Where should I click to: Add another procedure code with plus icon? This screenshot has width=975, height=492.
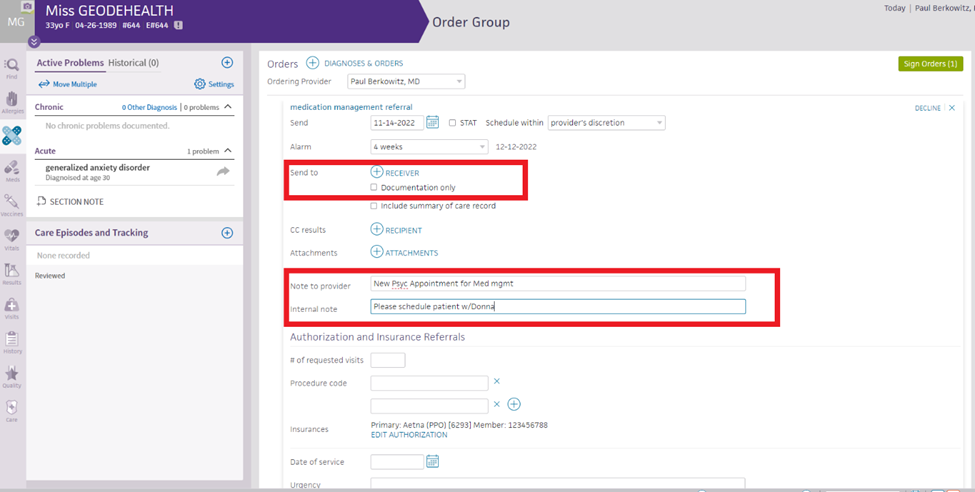(514, 404)
